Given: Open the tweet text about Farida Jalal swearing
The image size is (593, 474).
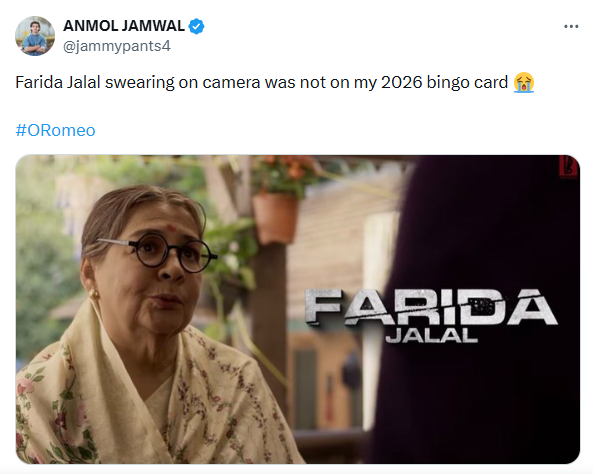Looking at the screenshot, I should click(275, 82).
